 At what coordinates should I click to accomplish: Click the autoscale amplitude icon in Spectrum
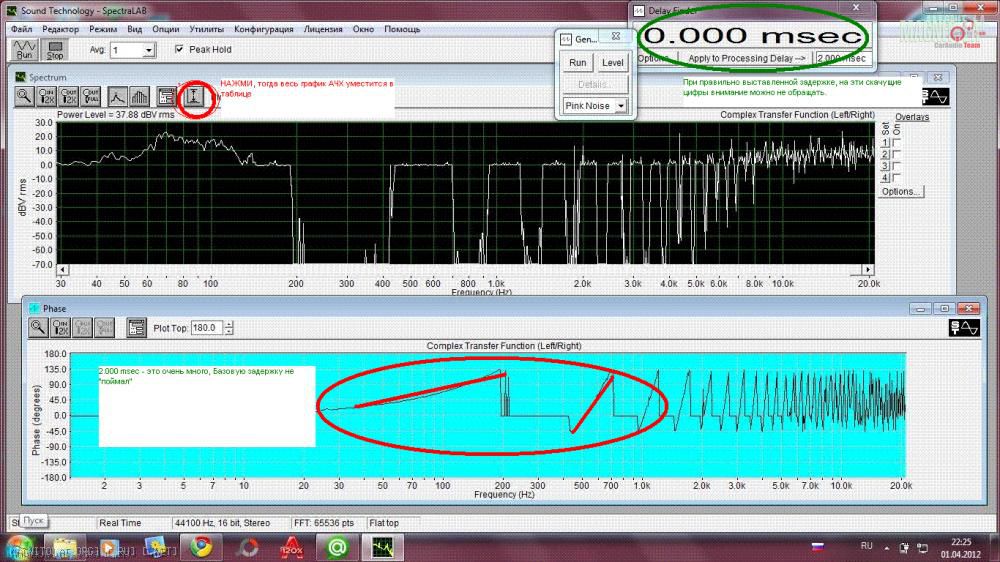[194, 96]
